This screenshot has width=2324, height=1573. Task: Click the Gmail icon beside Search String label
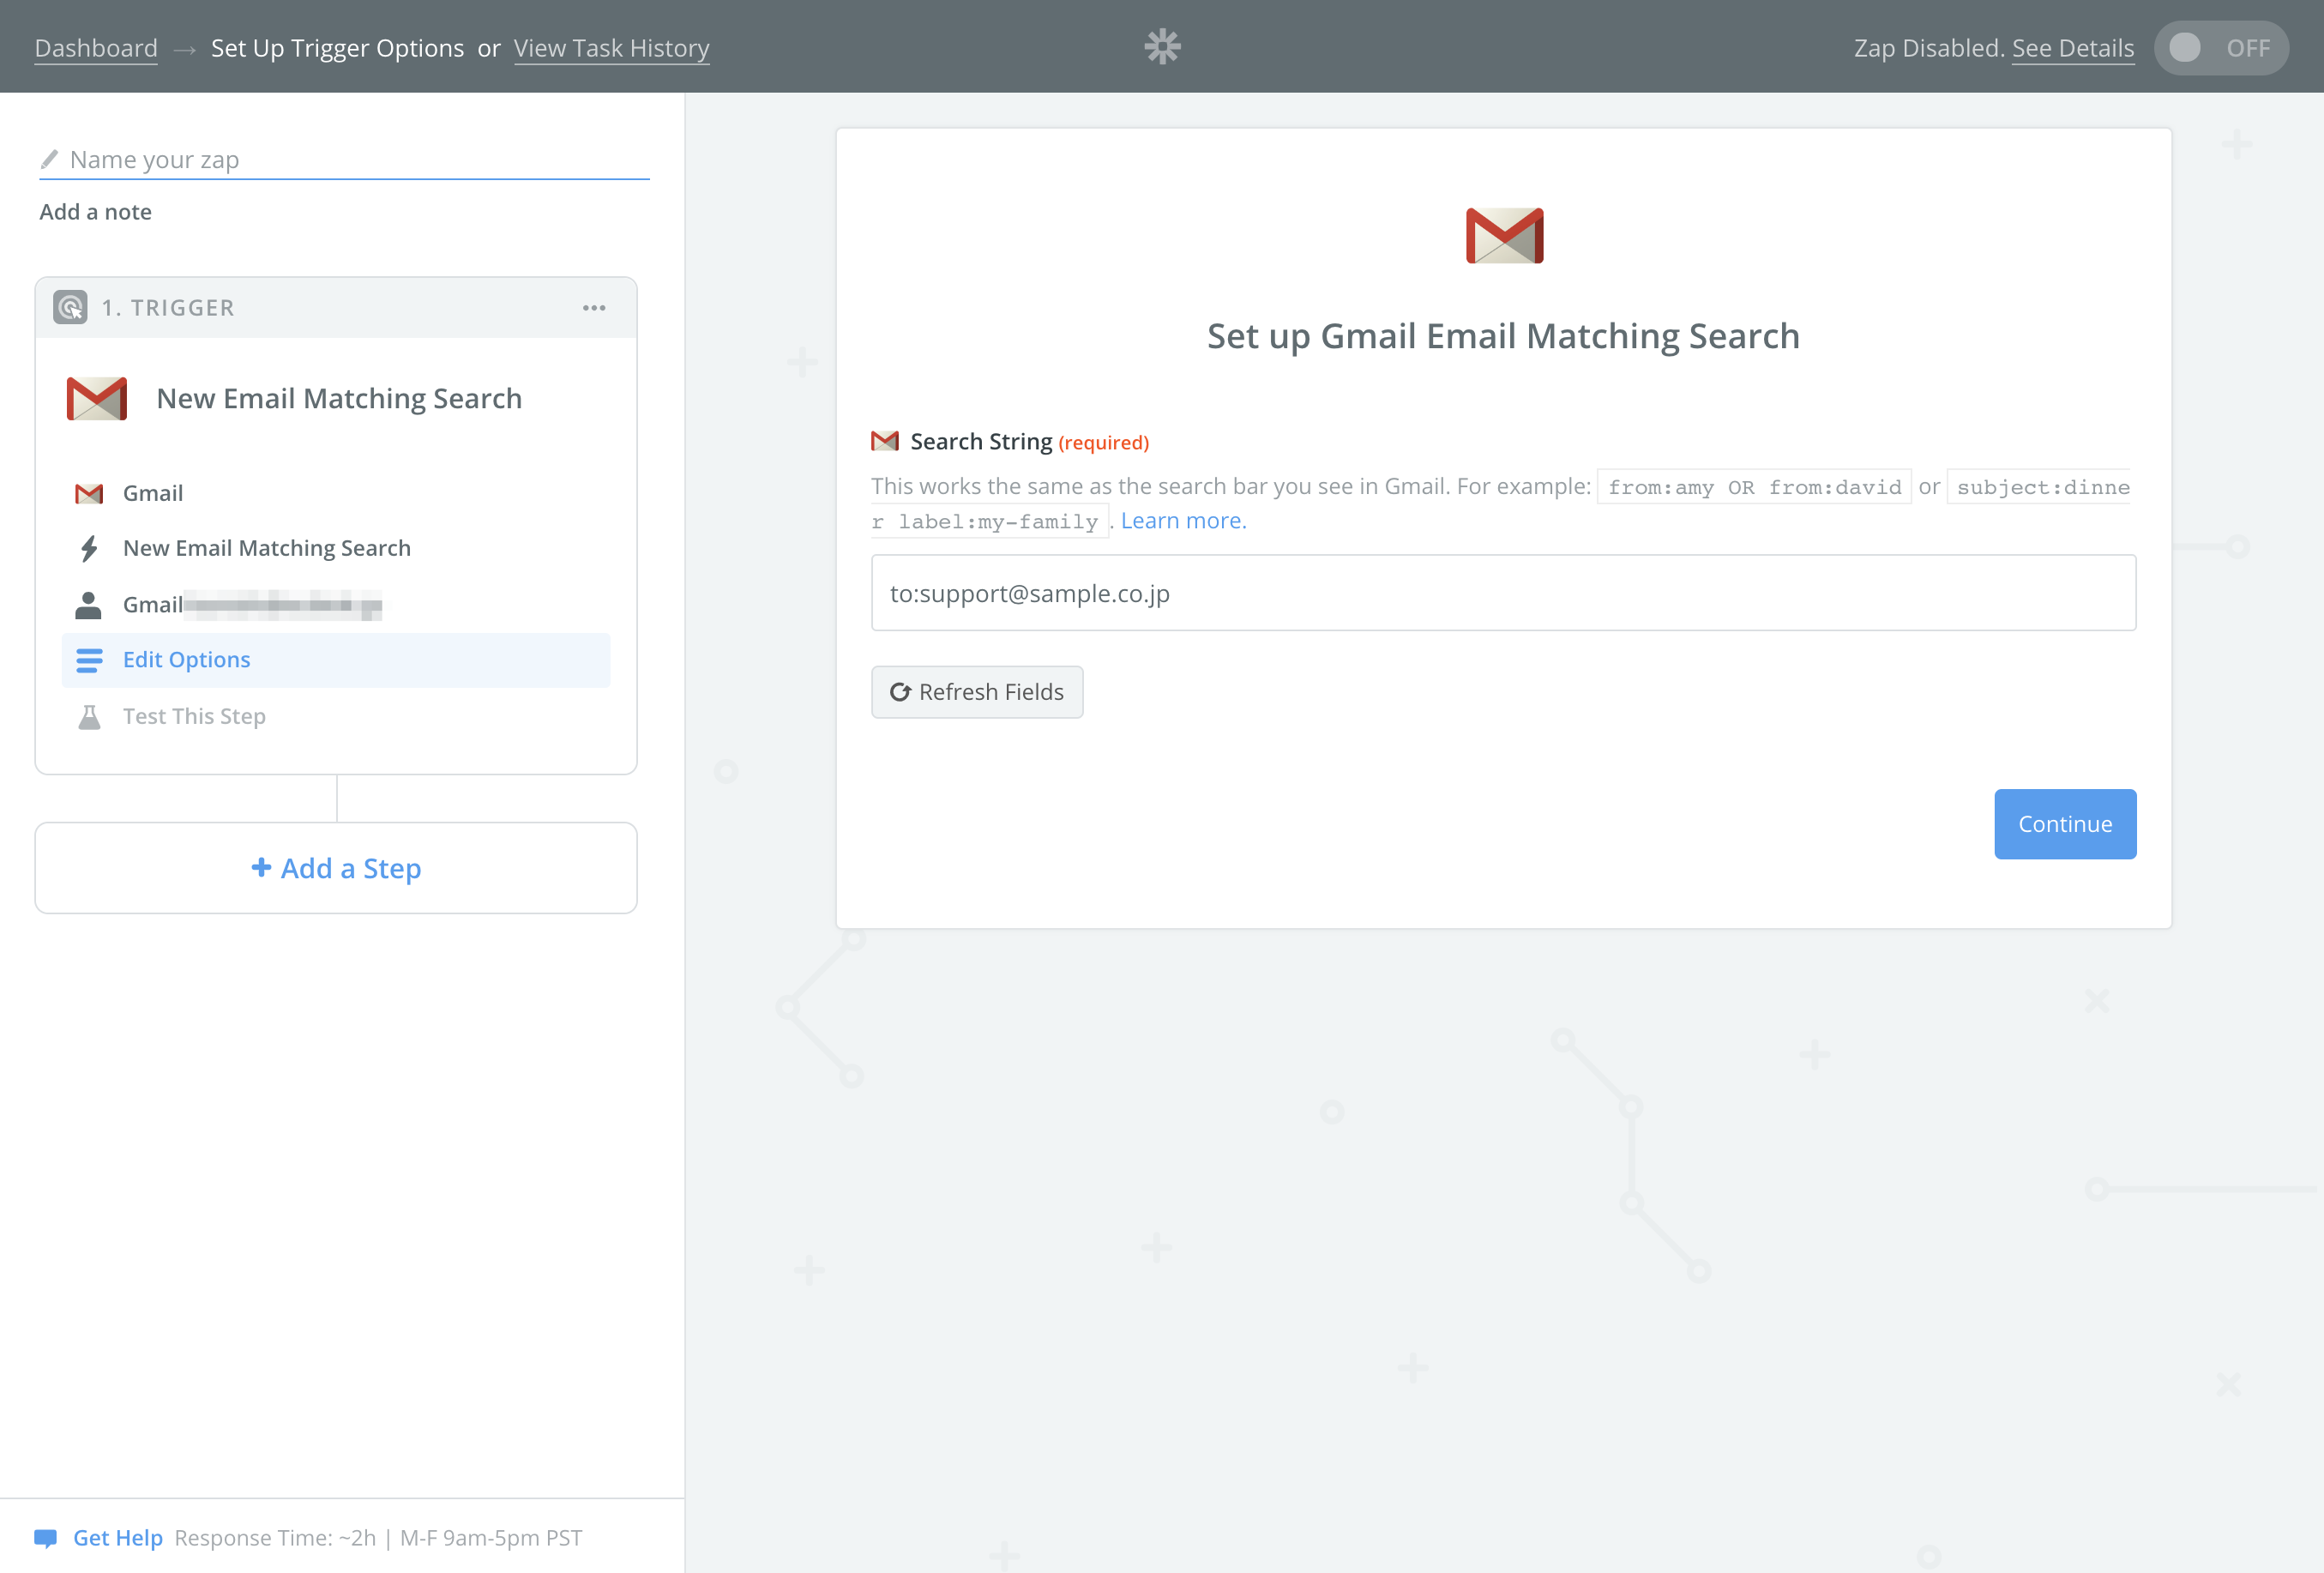[884, 441]
